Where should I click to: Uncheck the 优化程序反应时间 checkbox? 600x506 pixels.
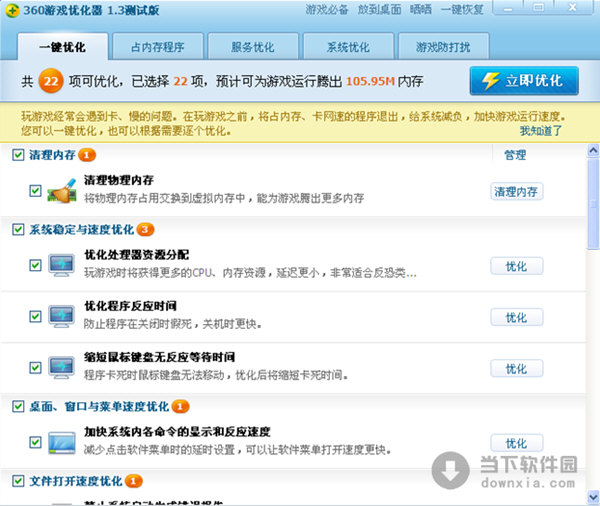35,316
